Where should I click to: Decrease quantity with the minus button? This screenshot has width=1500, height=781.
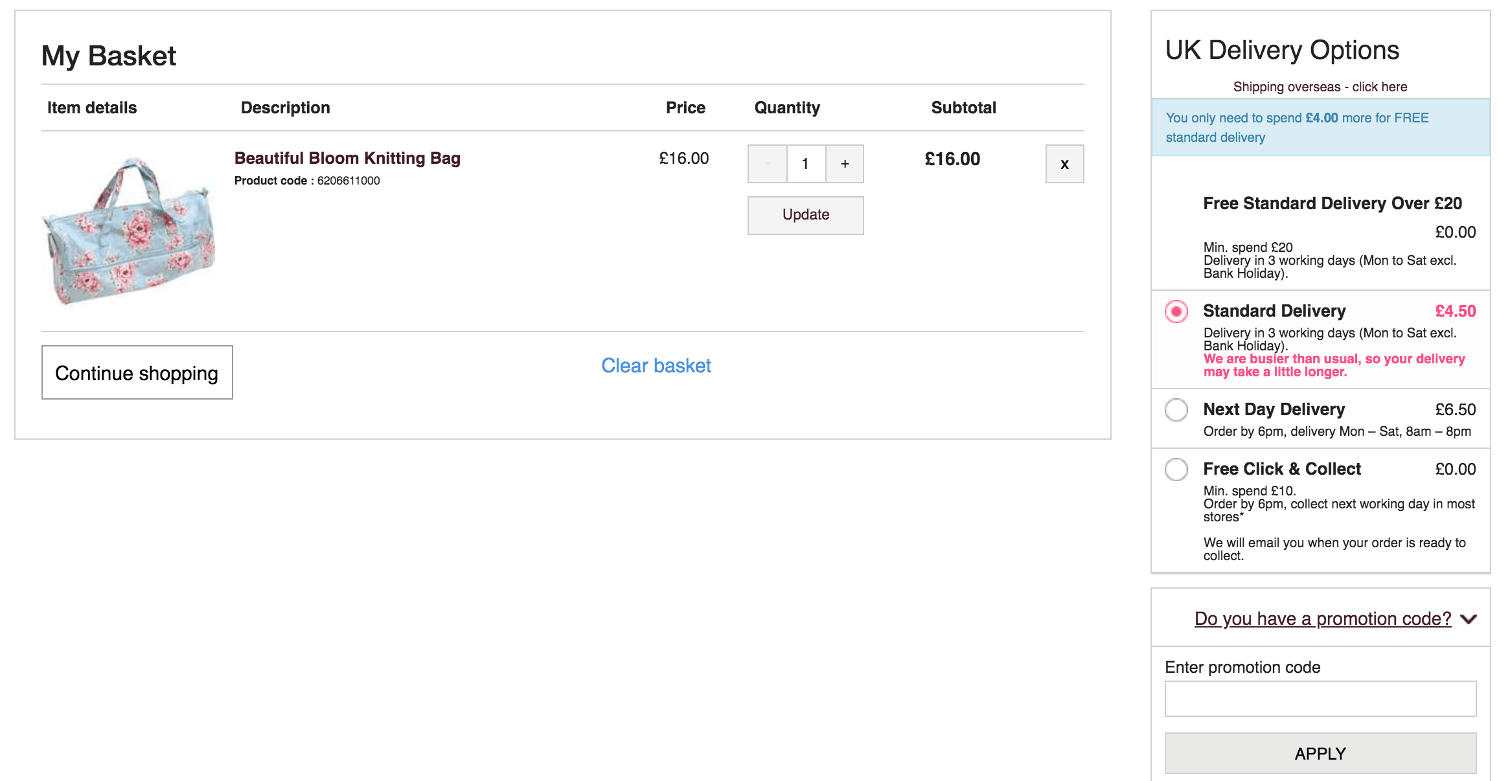tap(767, 164)
